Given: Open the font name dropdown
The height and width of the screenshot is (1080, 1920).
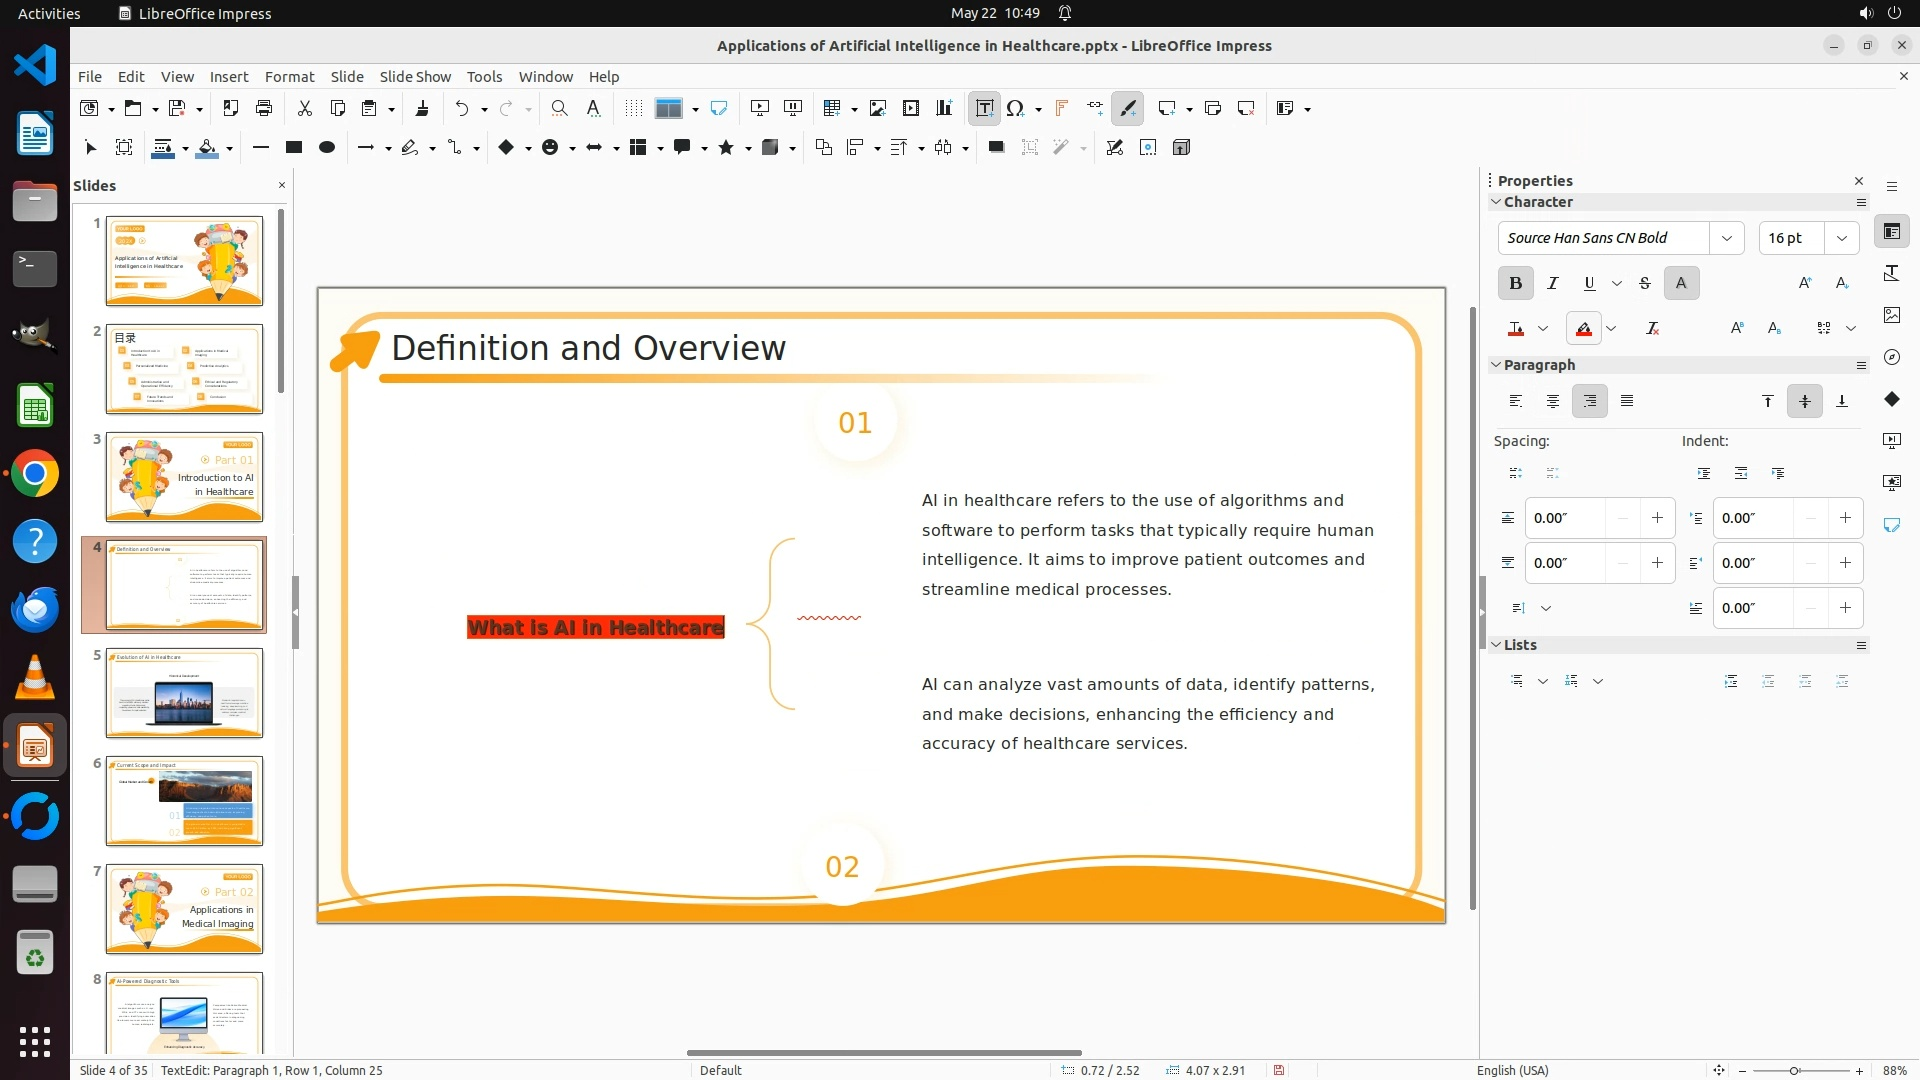Looking at the screenshot, I should 1726,238.
